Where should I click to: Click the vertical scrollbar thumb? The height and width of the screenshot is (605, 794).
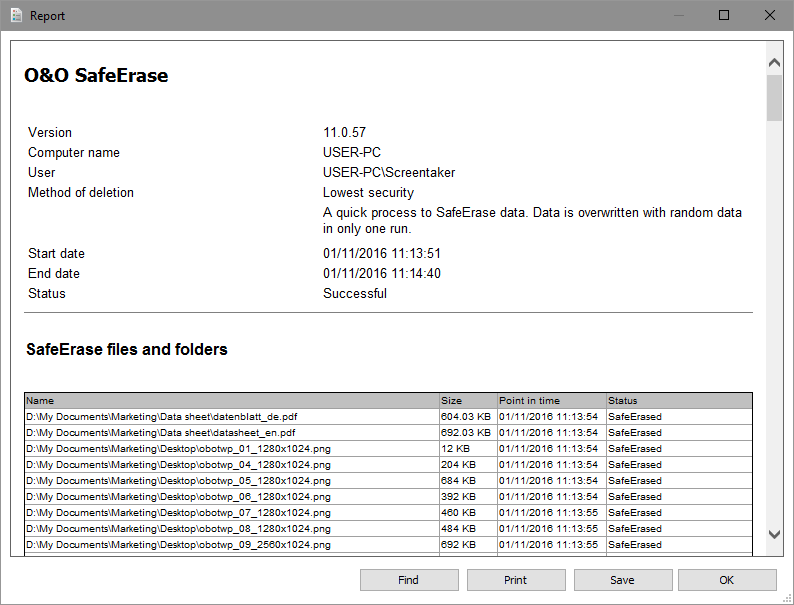tap(774, 98)
